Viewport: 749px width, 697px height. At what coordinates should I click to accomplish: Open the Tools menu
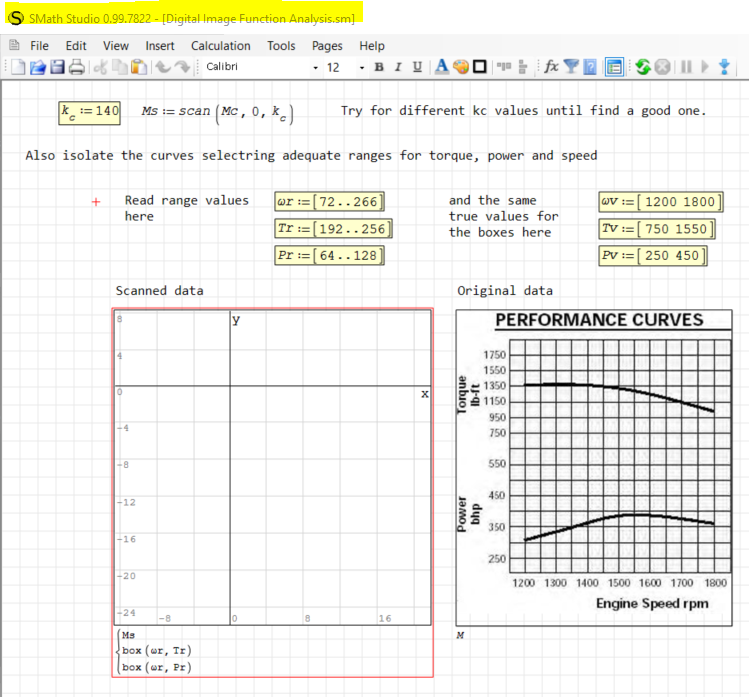pyautogui.click(x=281, y=45)
